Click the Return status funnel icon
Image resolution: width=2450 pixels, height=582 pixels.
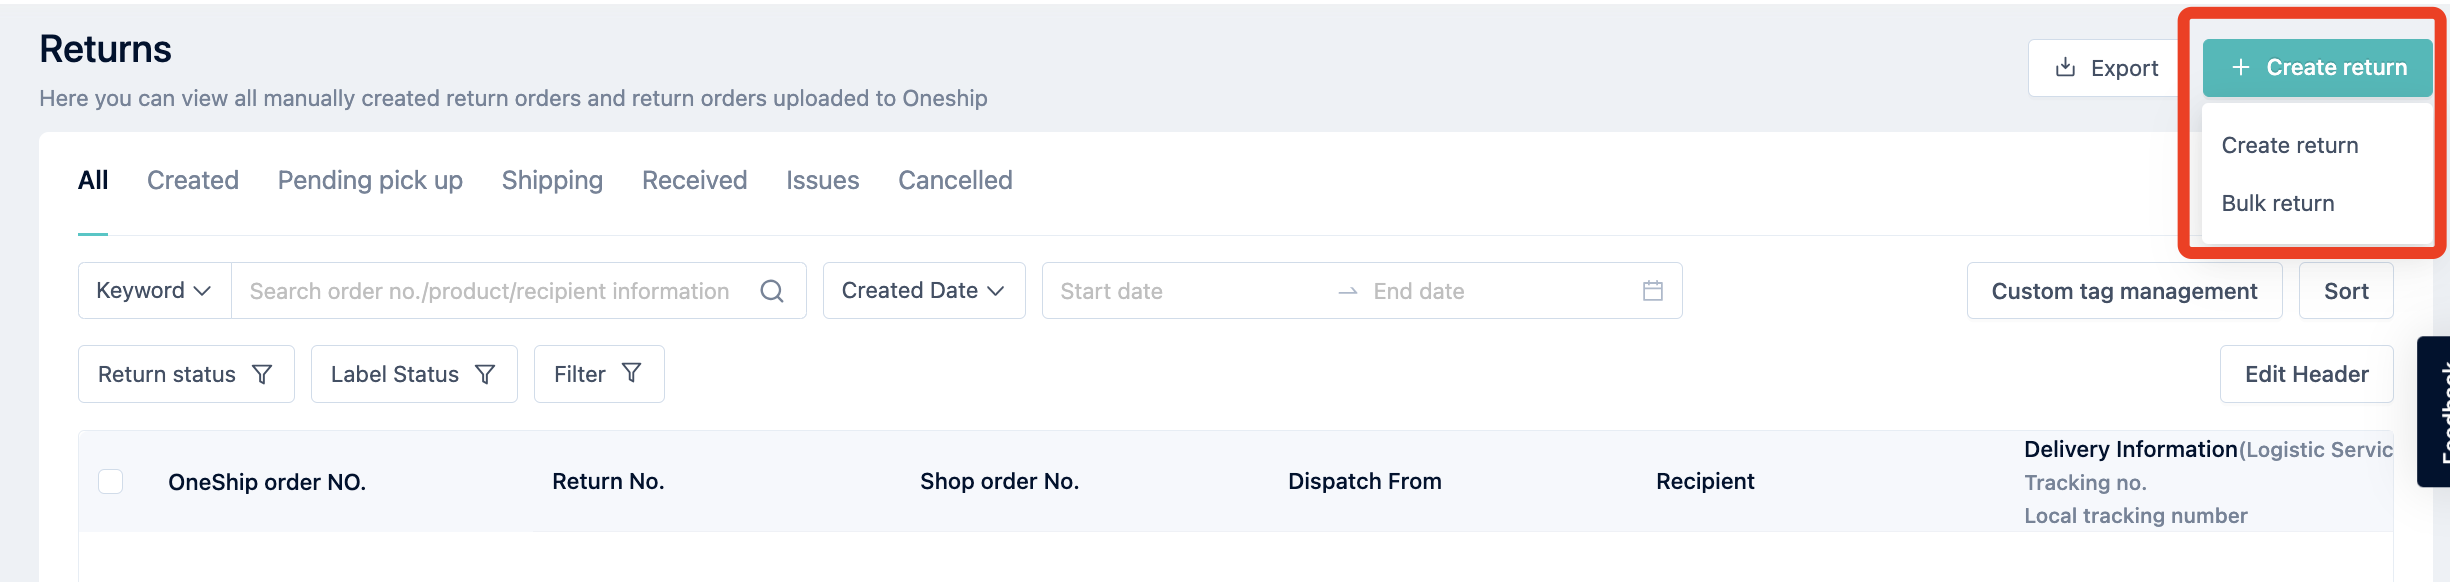(262, 374)
